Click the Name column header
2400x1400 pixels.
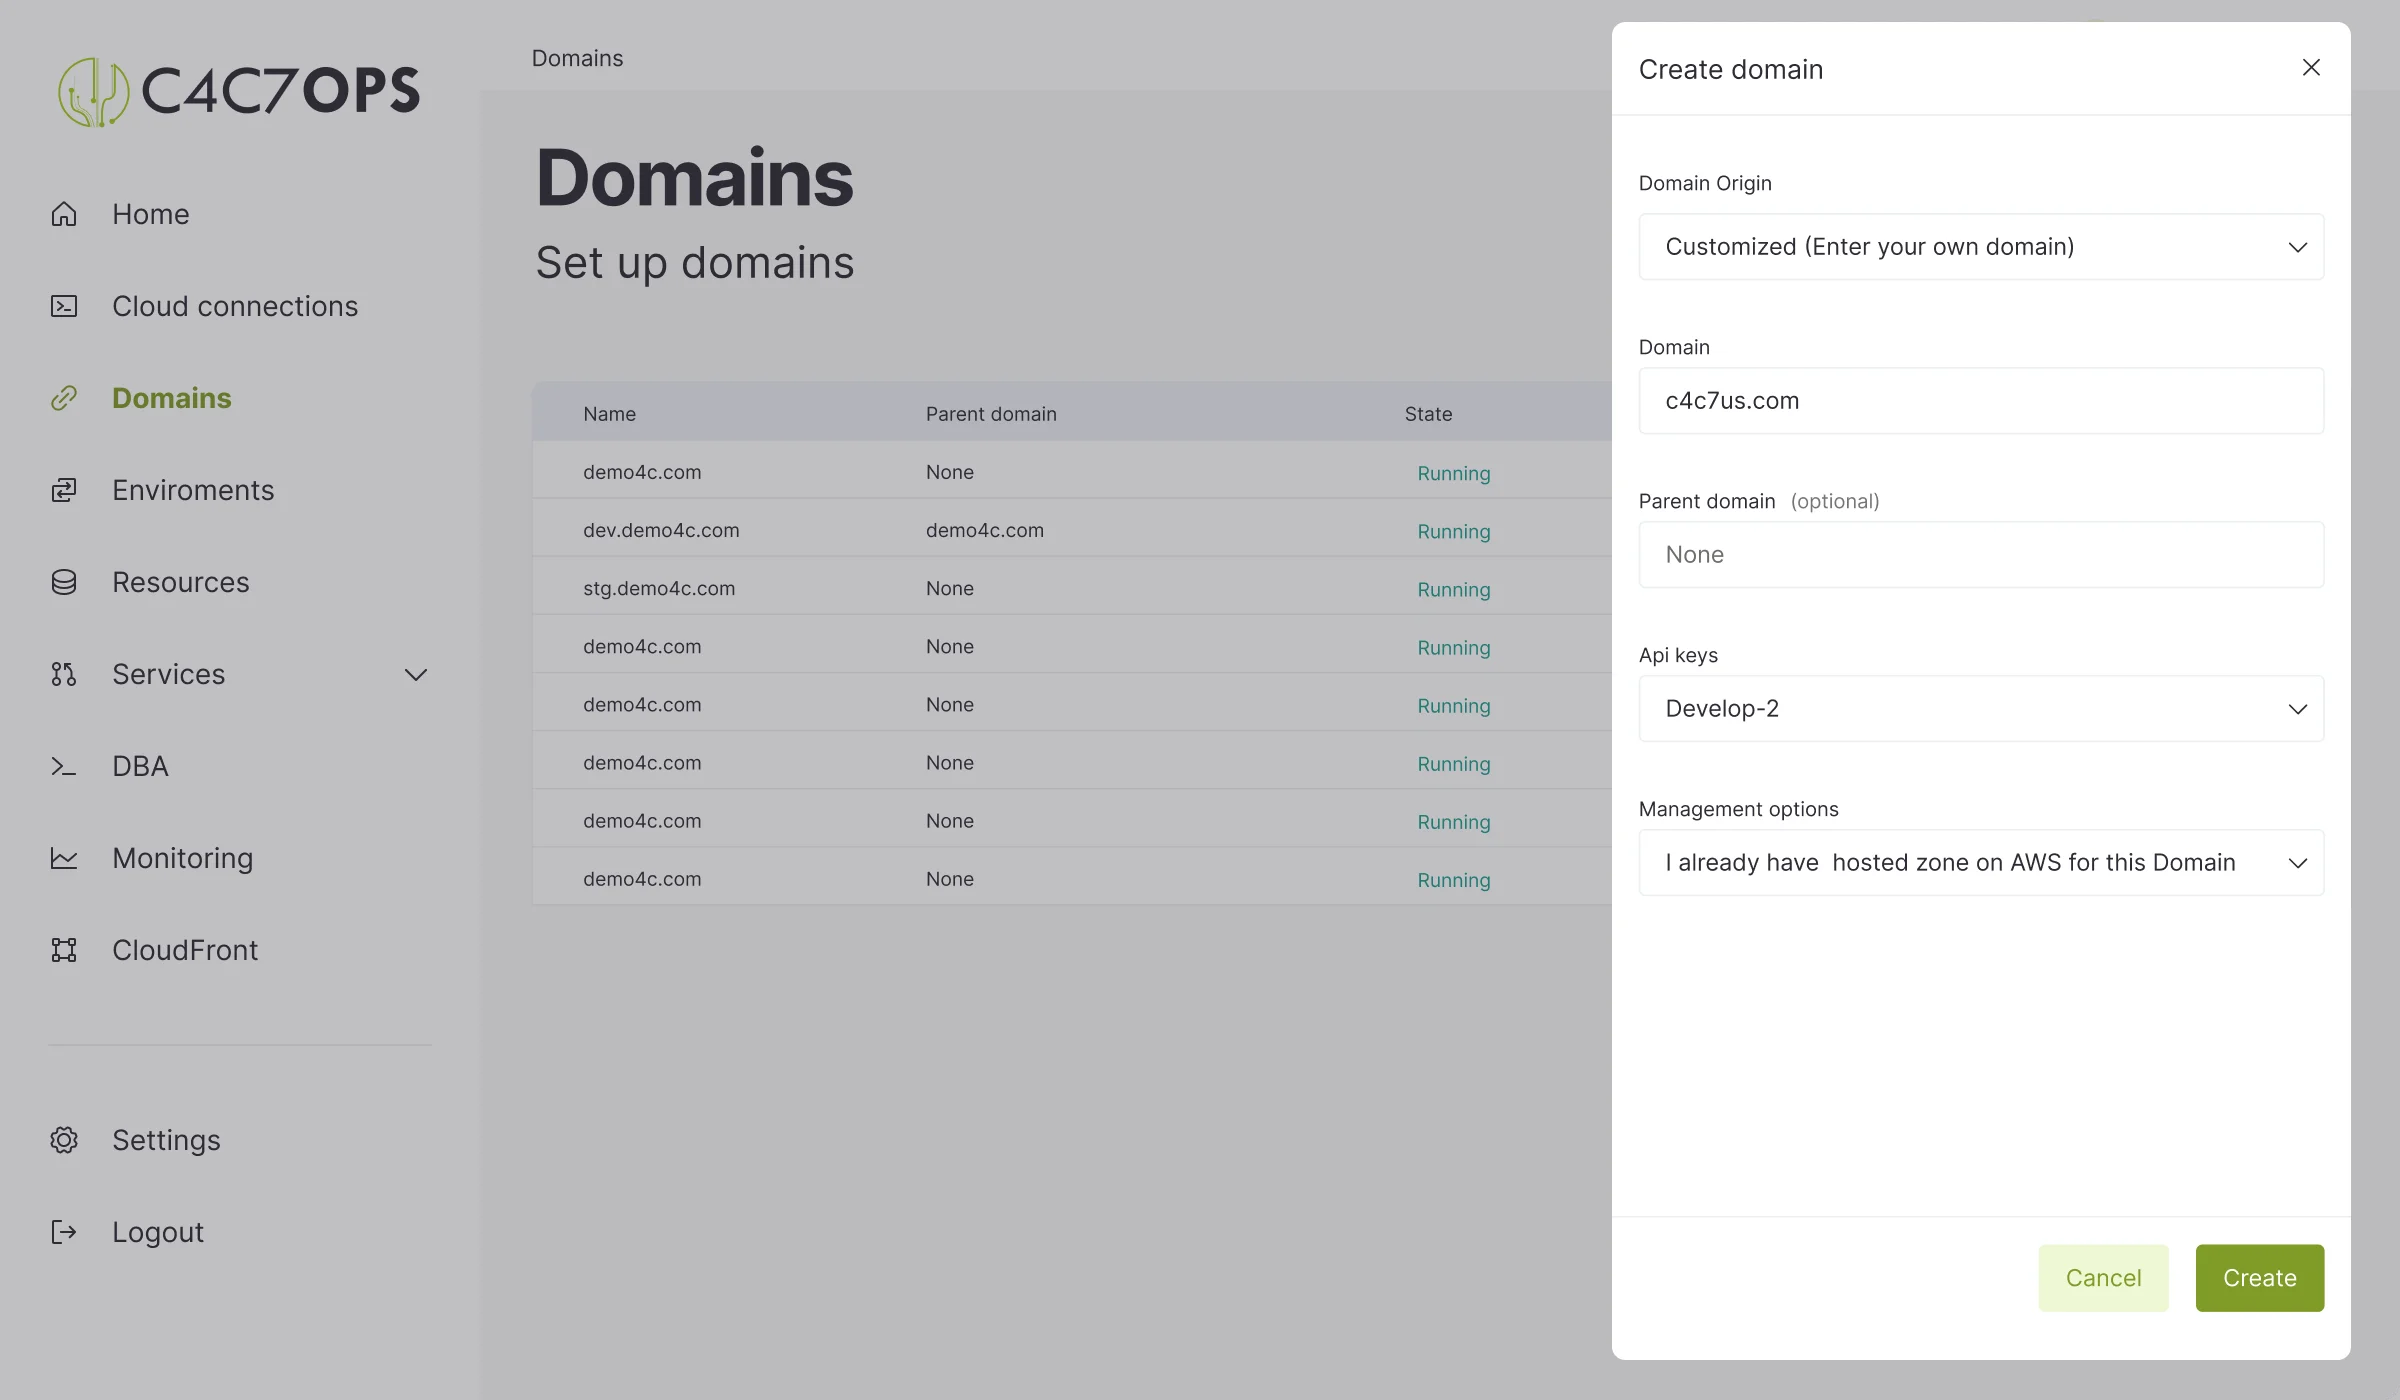(609, 414)
